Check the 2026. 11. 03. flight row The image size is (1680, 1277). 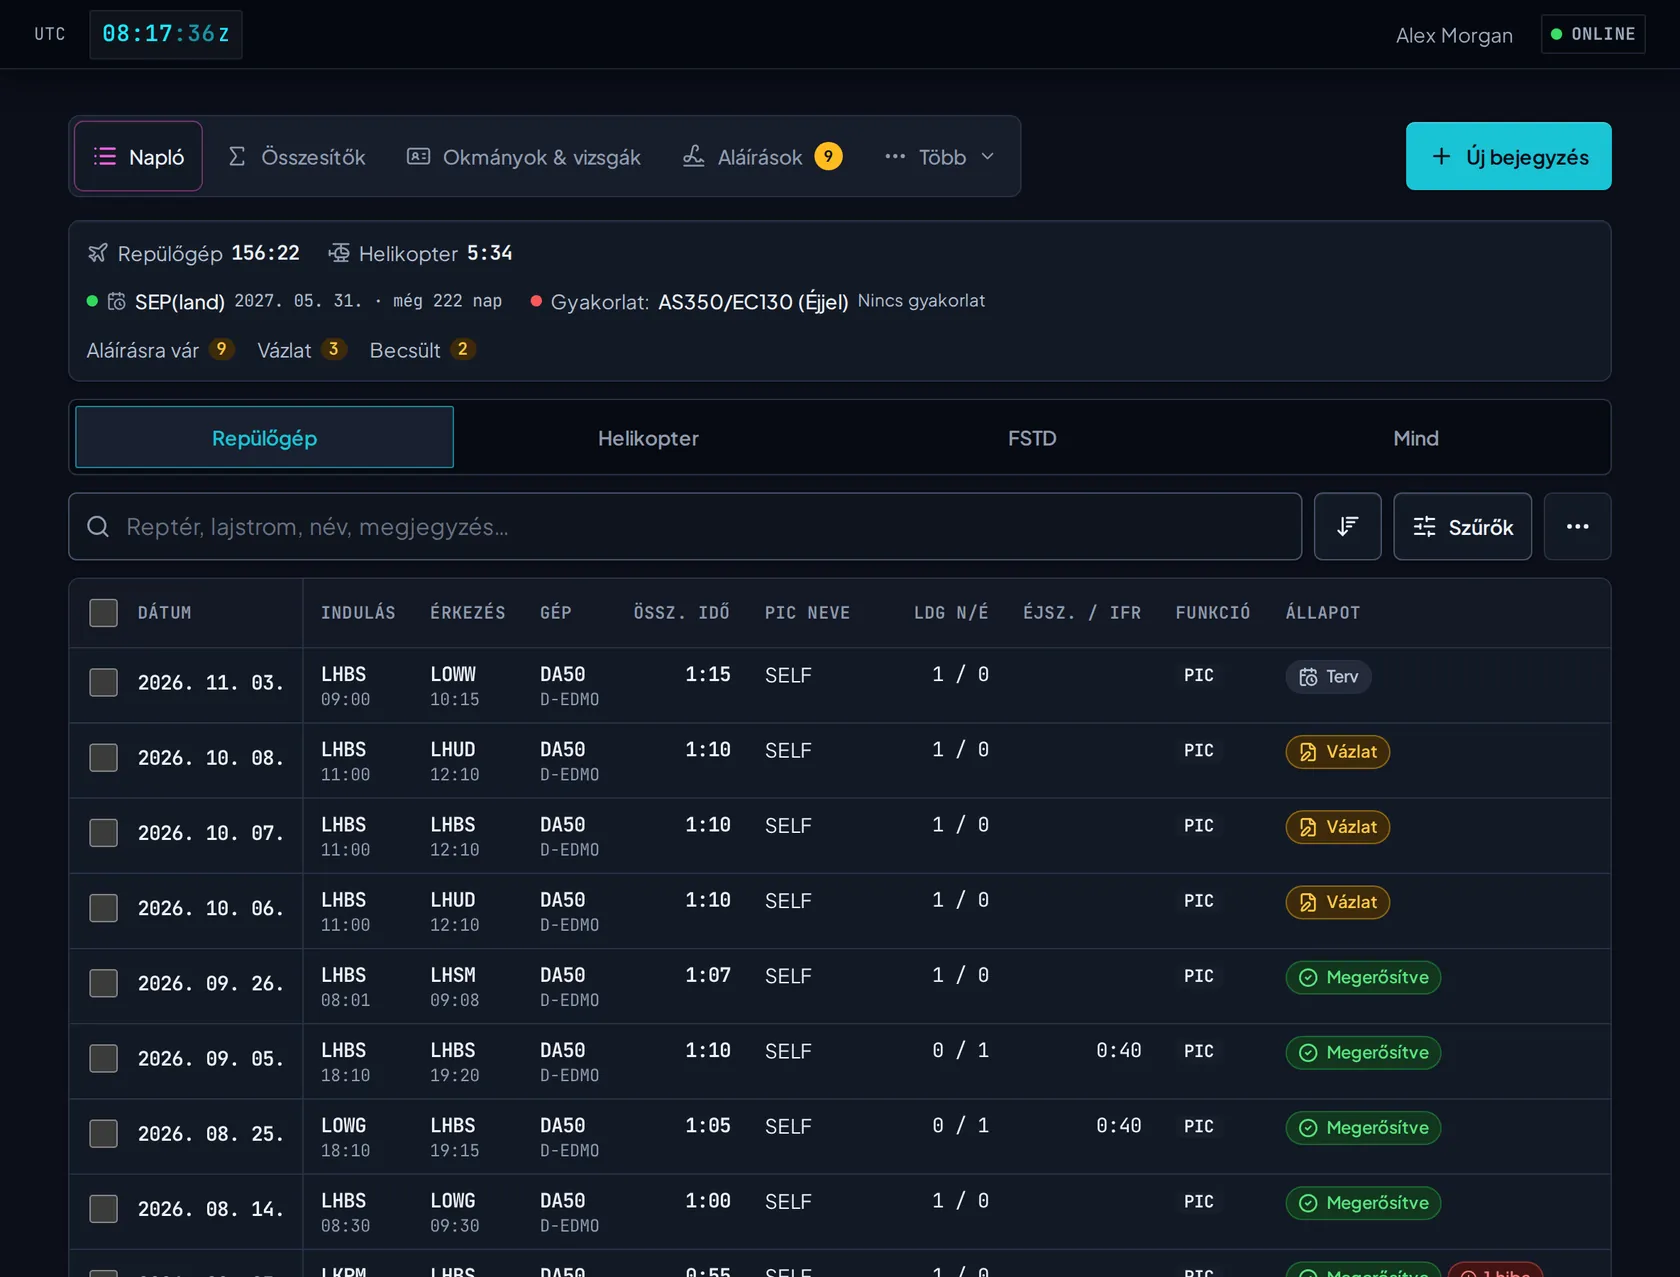pos(103,682)
